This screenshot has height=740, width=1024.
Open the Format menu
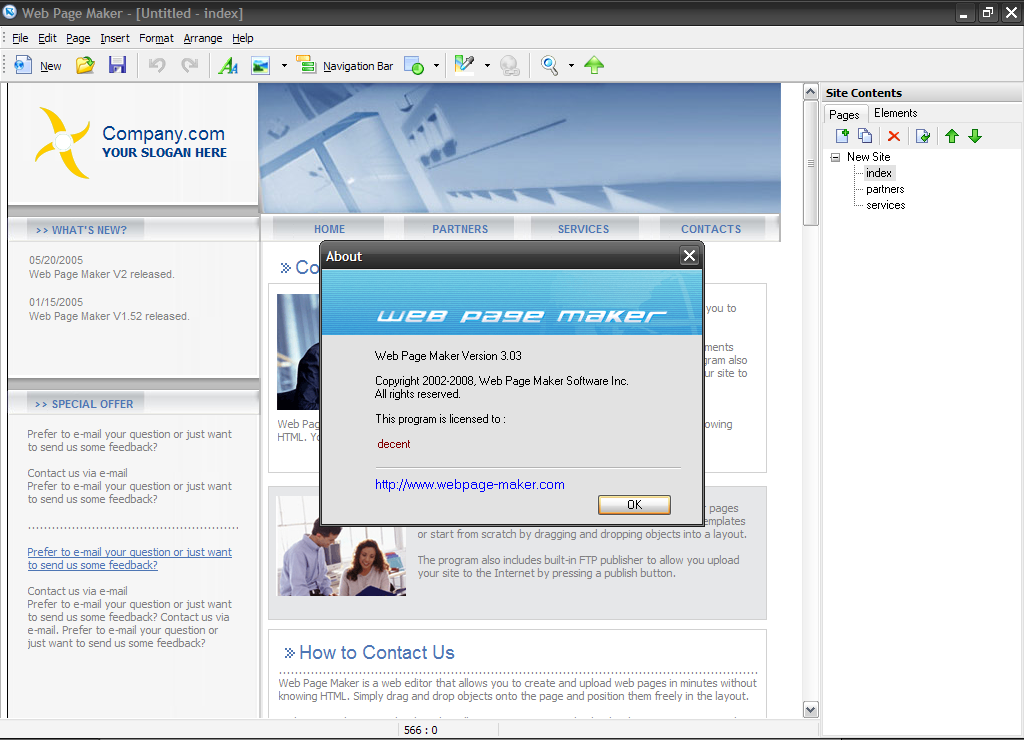click(x=156, y=38)
